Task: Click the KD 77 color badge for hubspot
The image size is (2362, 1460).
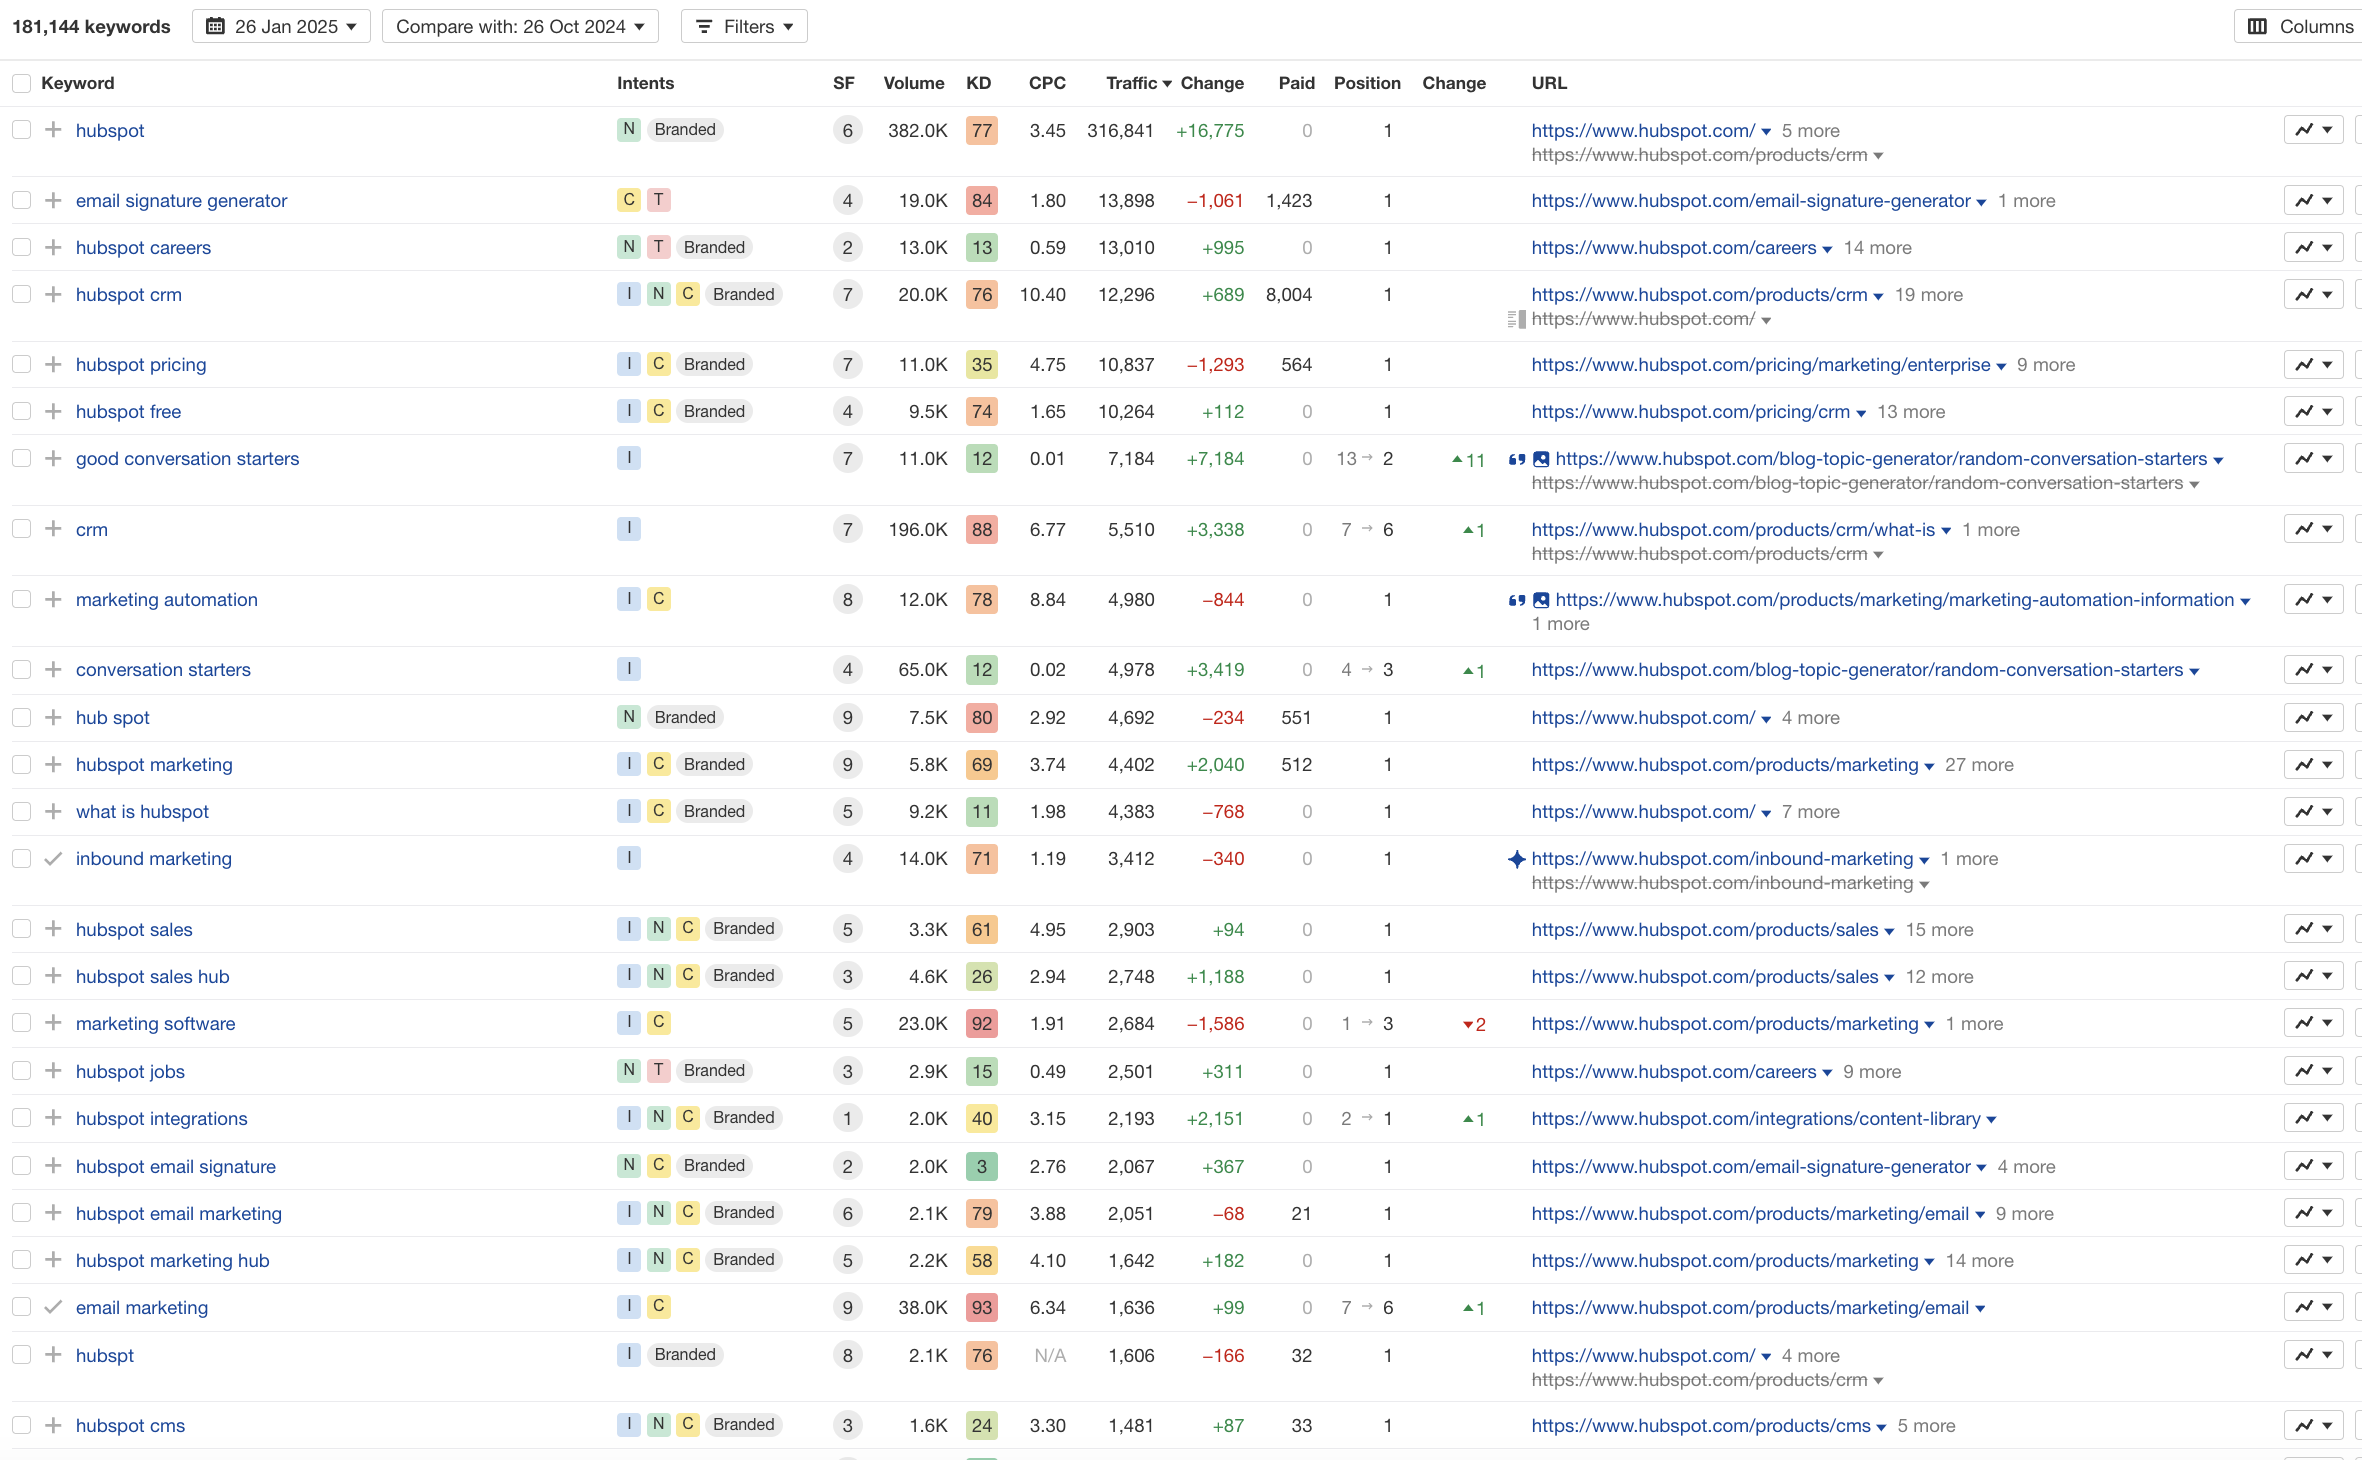Action: (x=982, y=130)
